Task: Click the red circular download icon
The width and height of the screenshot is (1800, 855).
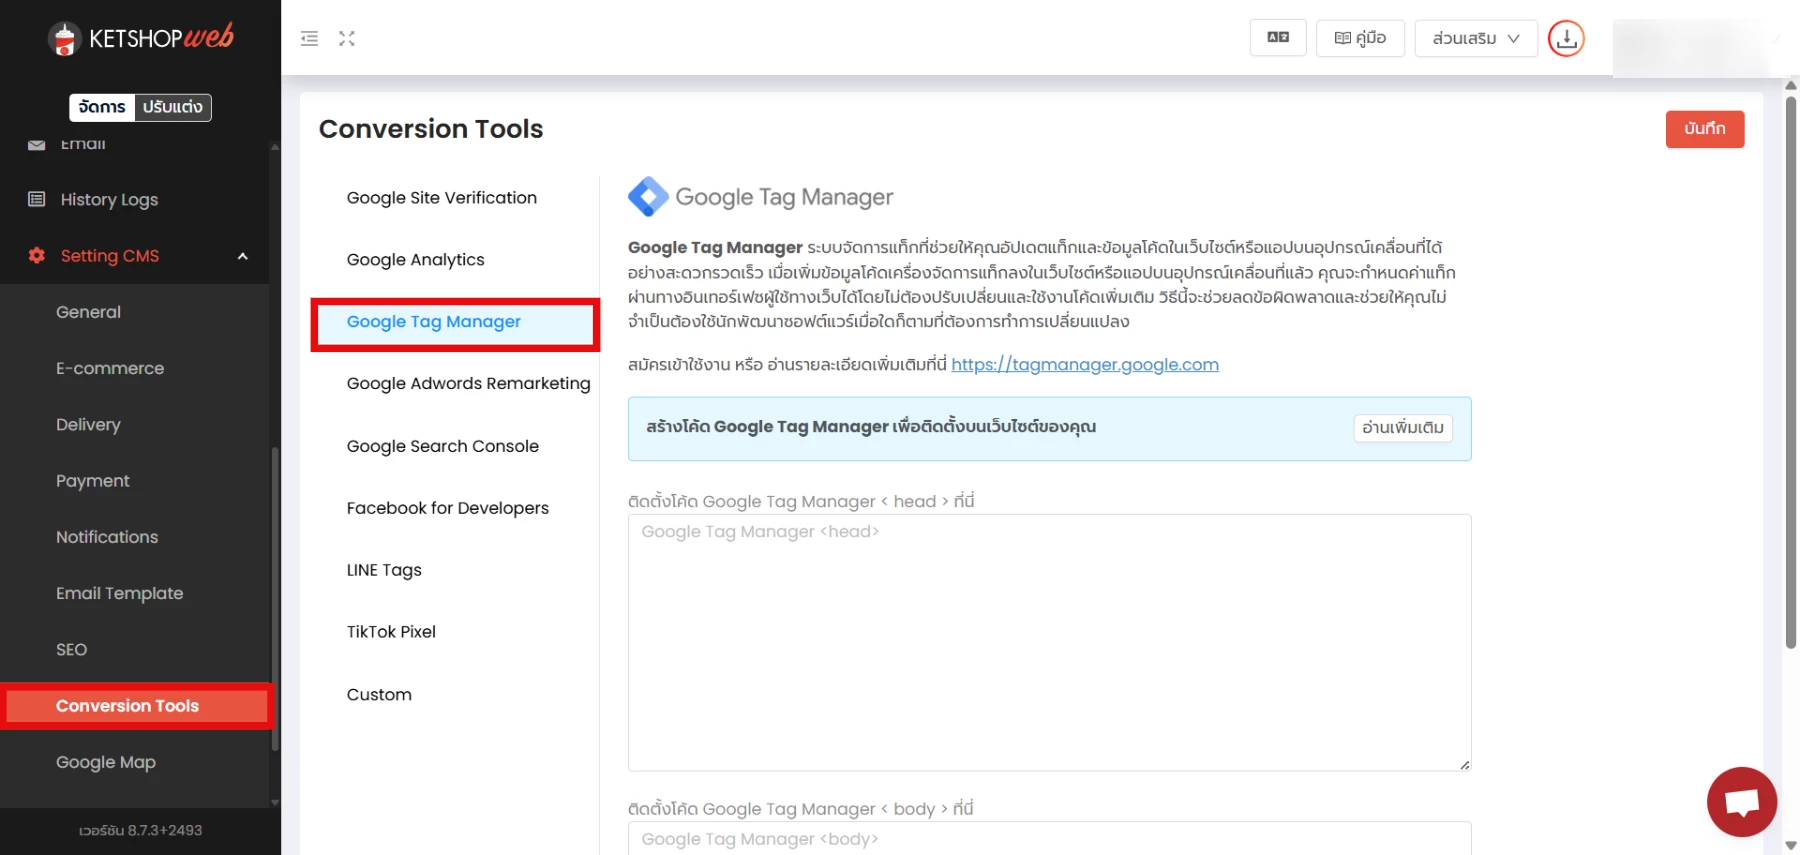Action: tap(1566, 39)
